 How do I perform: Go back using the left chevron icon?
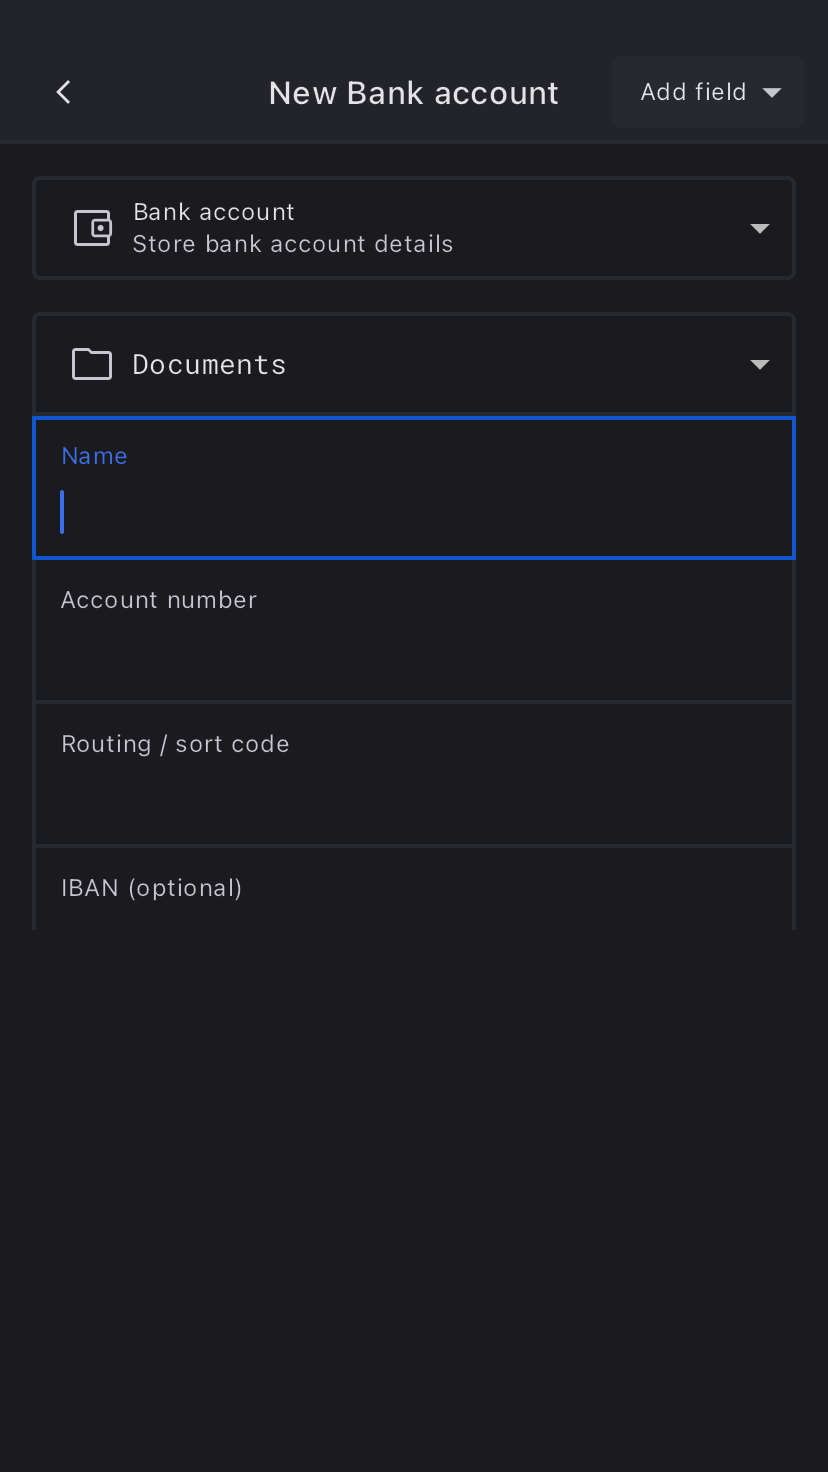click(63, 92)
